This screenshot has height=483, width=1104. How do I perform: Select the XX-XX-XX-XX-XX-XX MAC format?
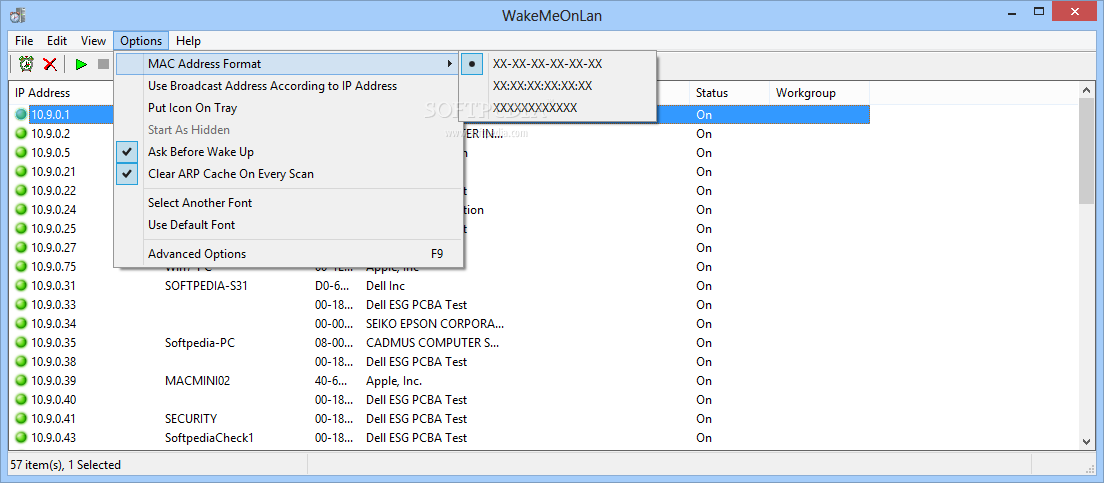click(558, 63)
